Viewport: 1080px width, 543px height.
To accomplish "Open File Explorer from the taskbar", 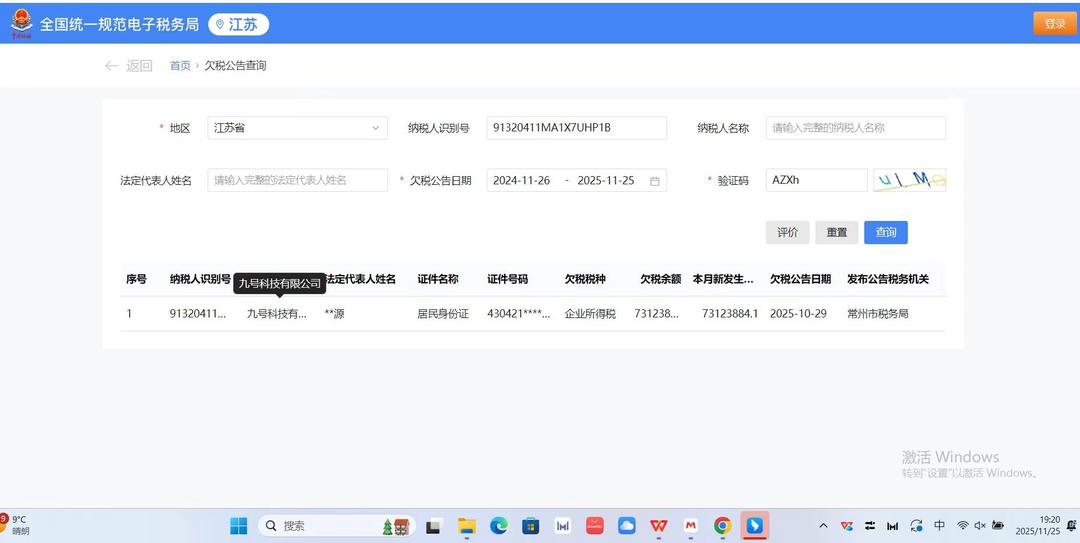I will tap(466, 526).
